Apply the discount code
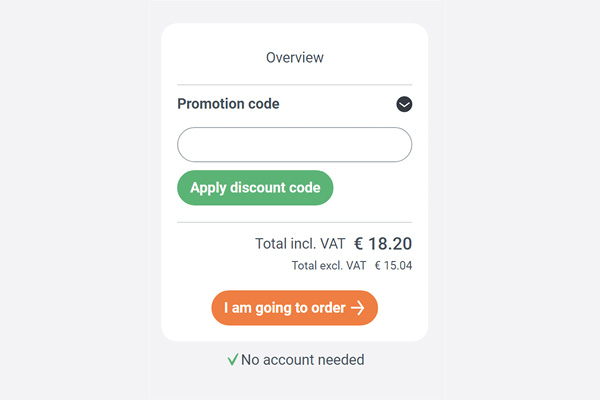600x400 pixels. [255, 188]
